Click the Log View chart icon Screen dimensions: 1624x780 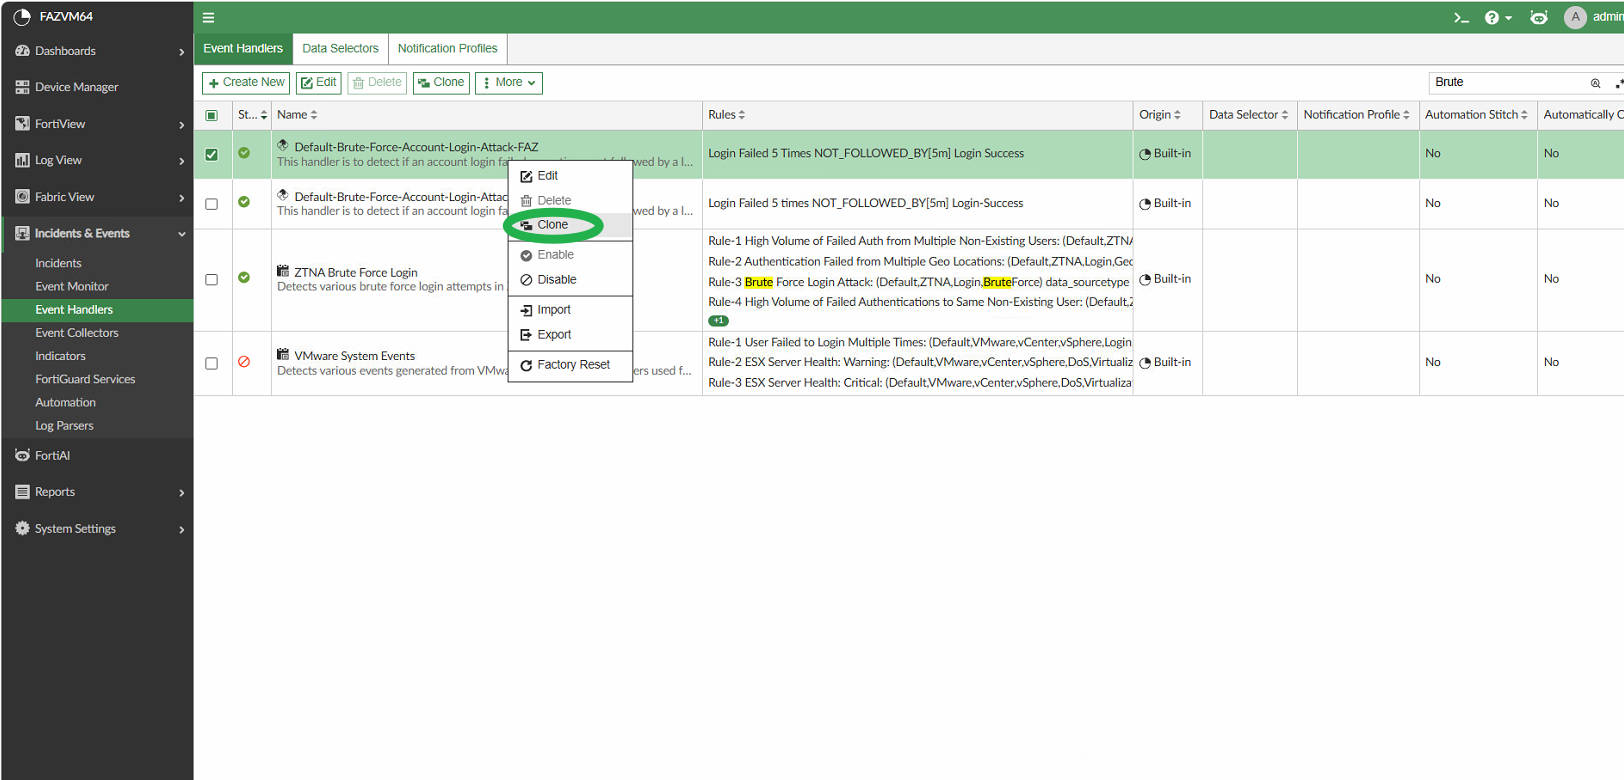click(22, 160)
